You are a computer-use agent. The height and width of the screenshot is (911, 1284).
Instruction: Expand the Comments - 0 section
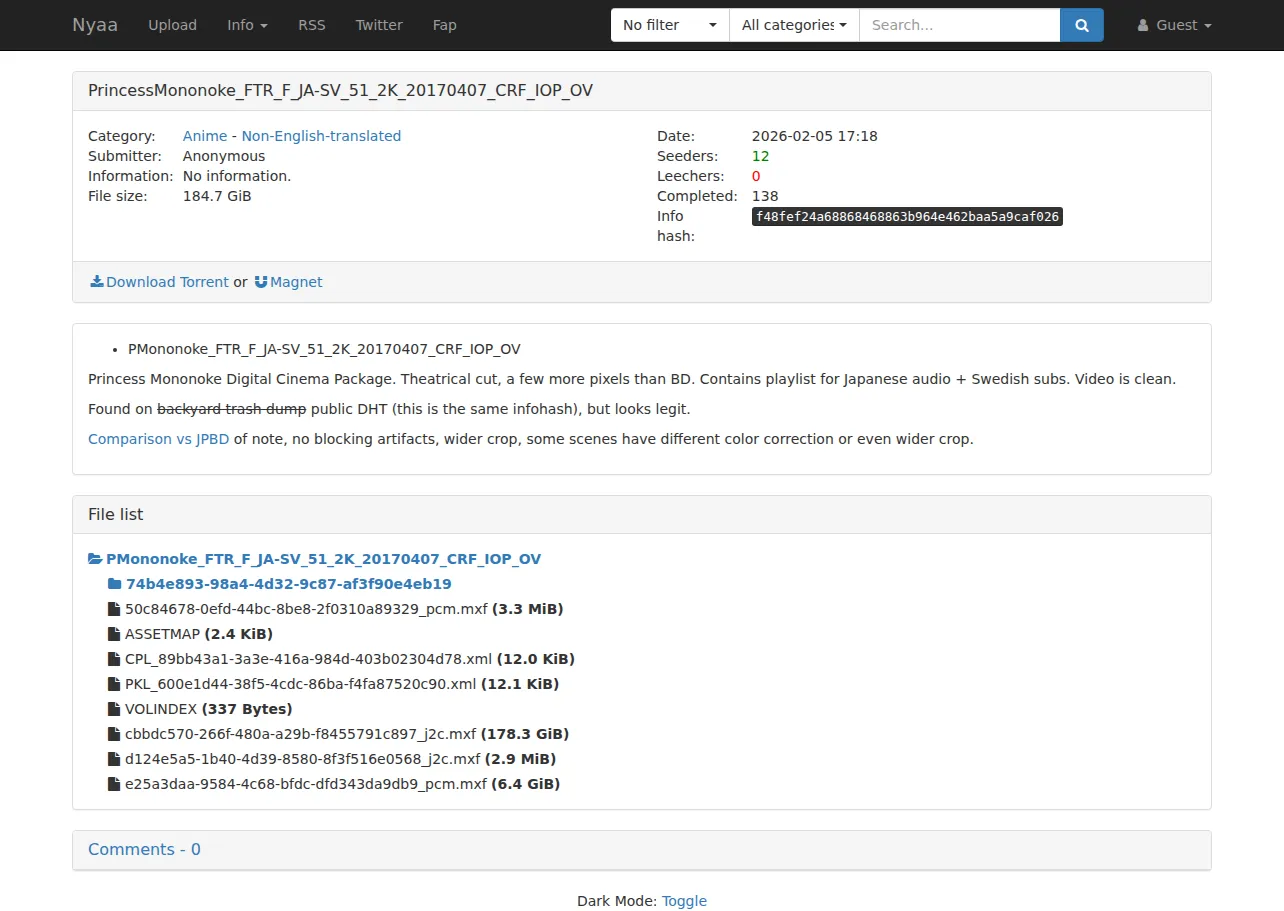(144, 849)
